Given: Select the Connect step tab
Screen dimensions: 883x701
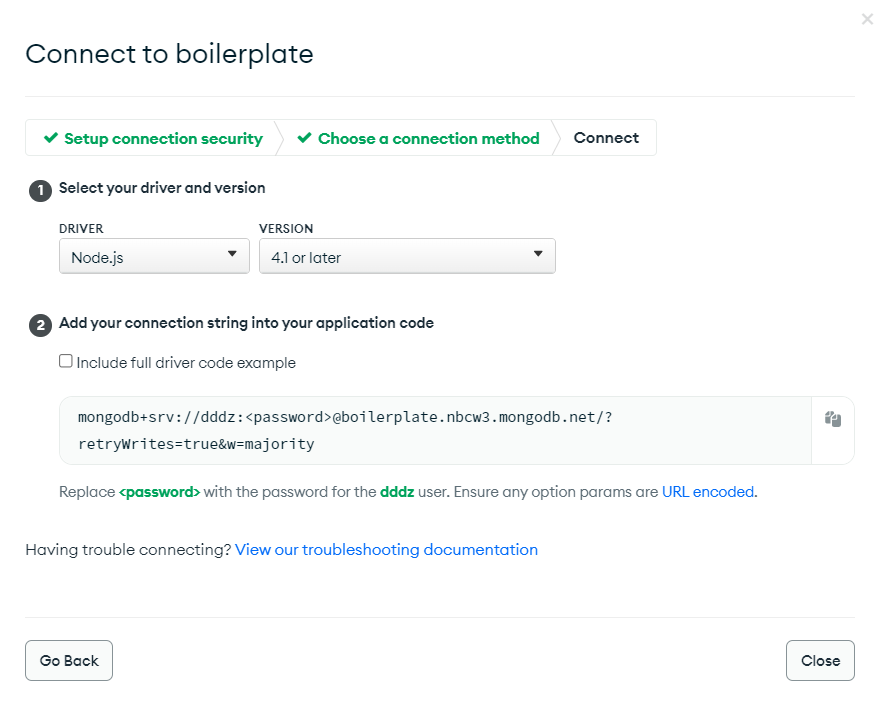Looking at the screenshot, I should (x=606, y=139).
